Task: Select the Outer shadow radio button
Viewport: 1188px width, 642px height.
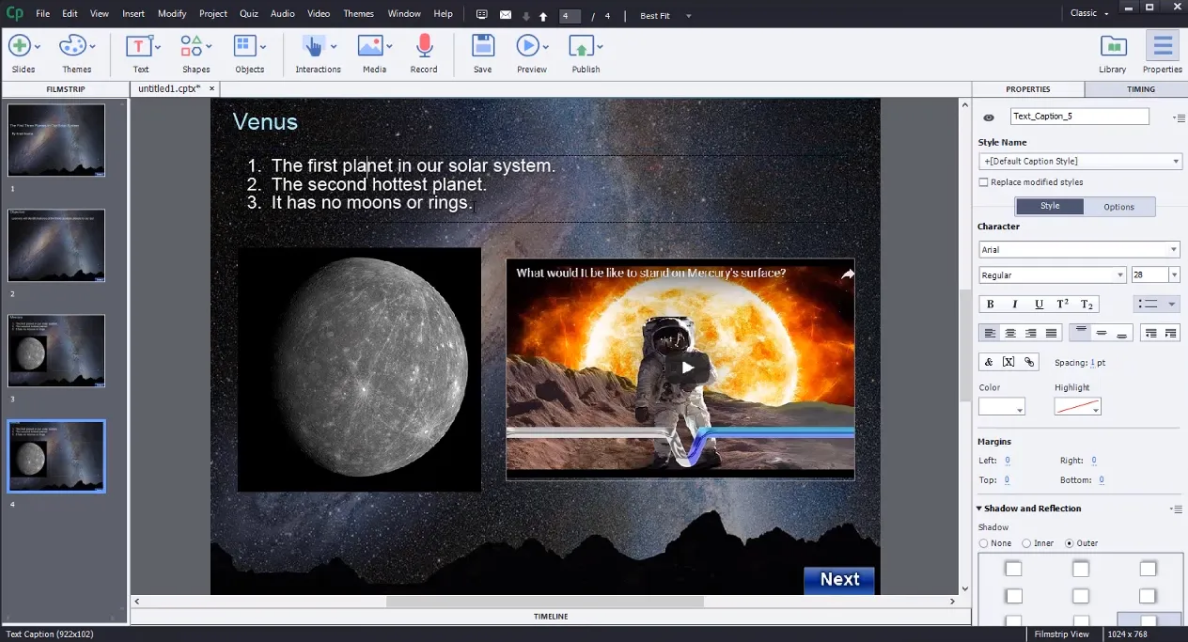Action: (1070, 543)
